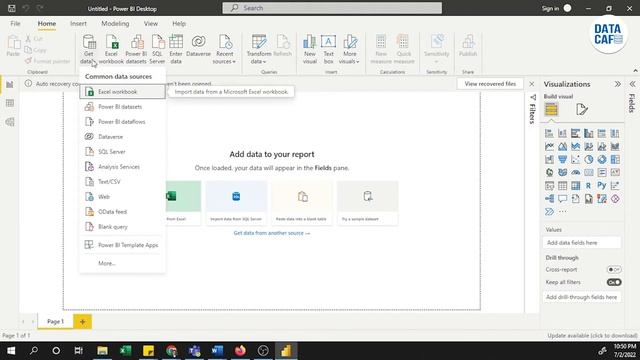Click the Try a sample dataset card
This screenshot has height=360, width=640.
368,202
